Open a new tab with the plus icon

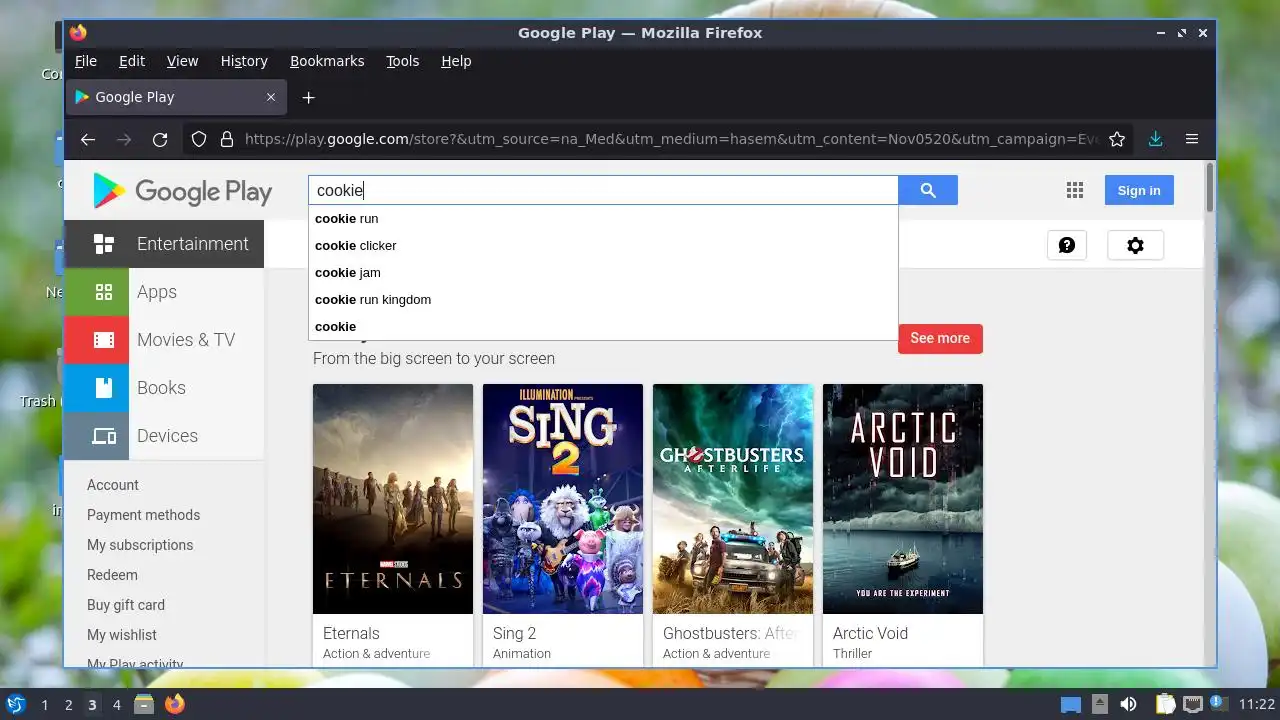pos(309,97)
